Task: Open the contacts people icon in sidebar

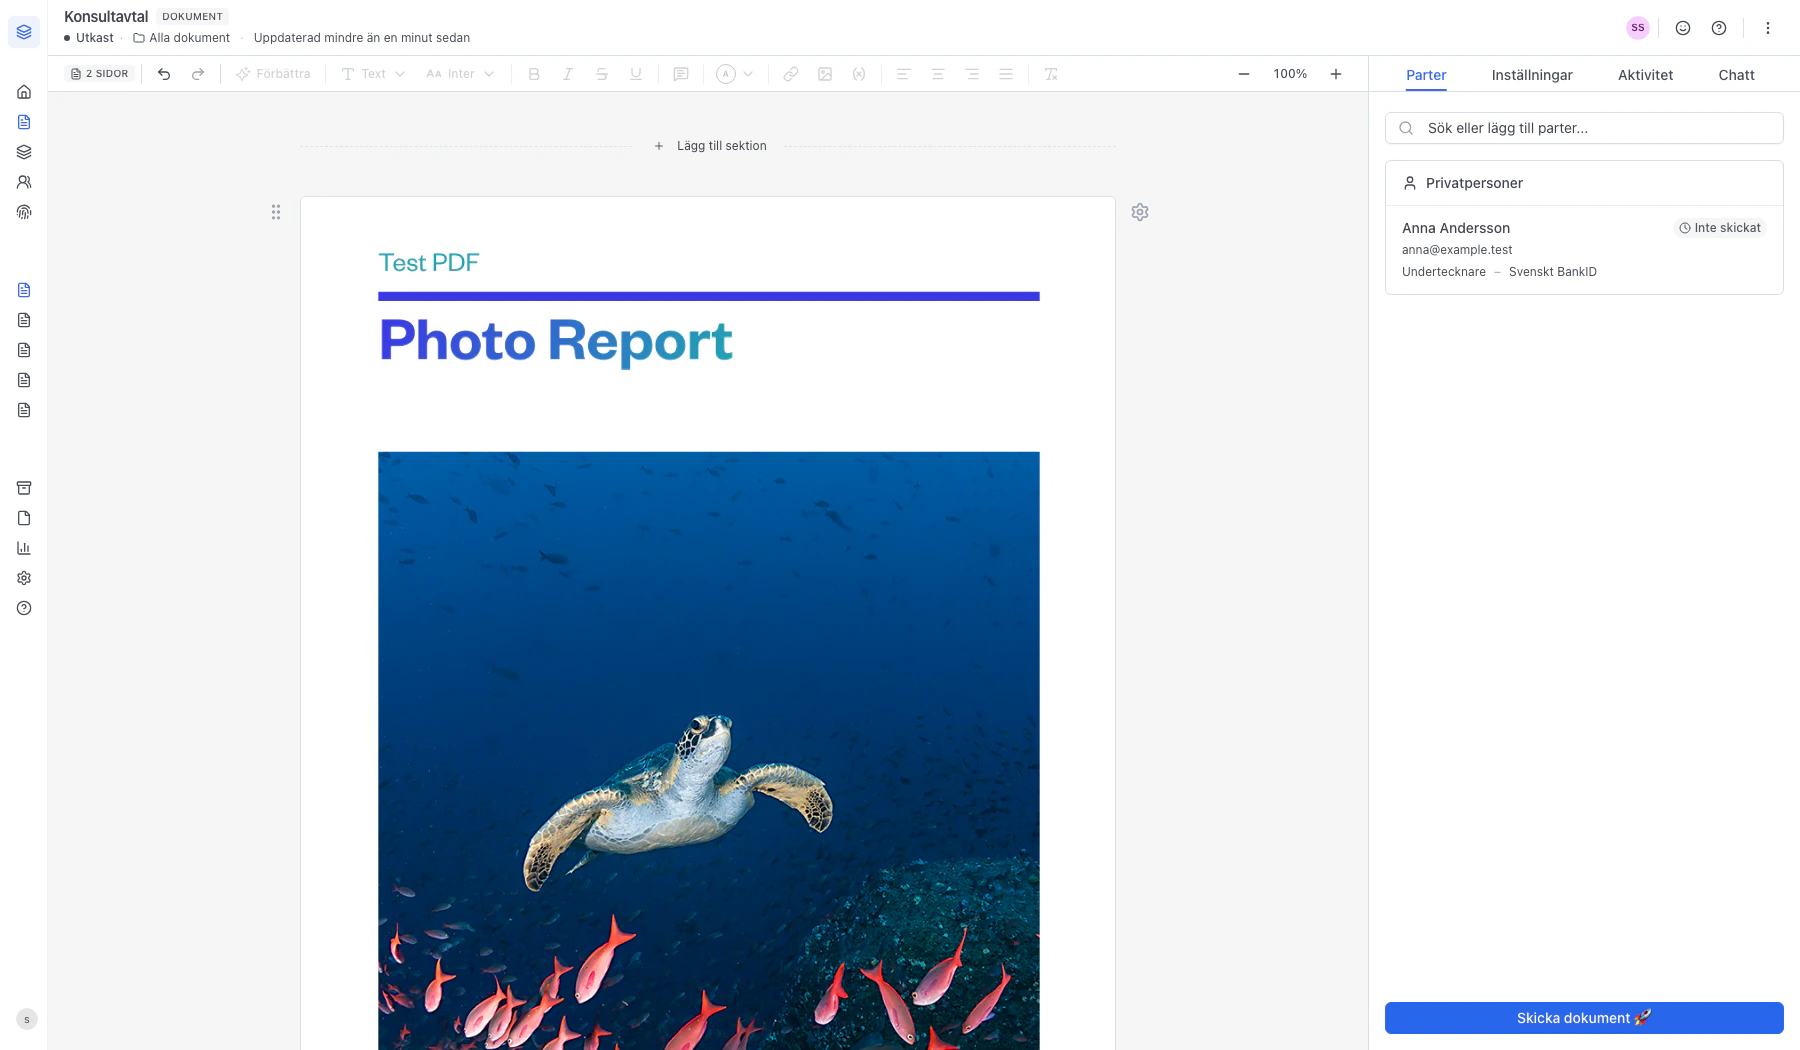Action: (x=24, y=182)
